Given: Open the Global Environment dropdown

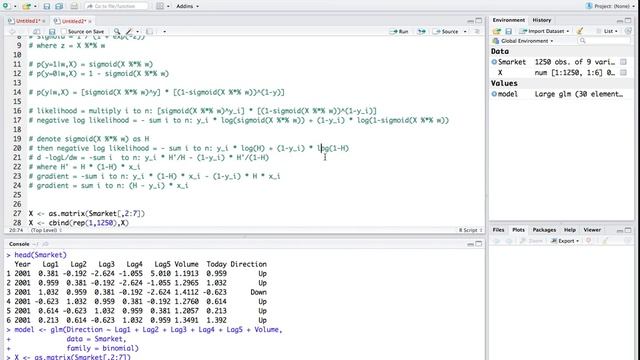Looking at the screenshot, I should tap(523, 41).
